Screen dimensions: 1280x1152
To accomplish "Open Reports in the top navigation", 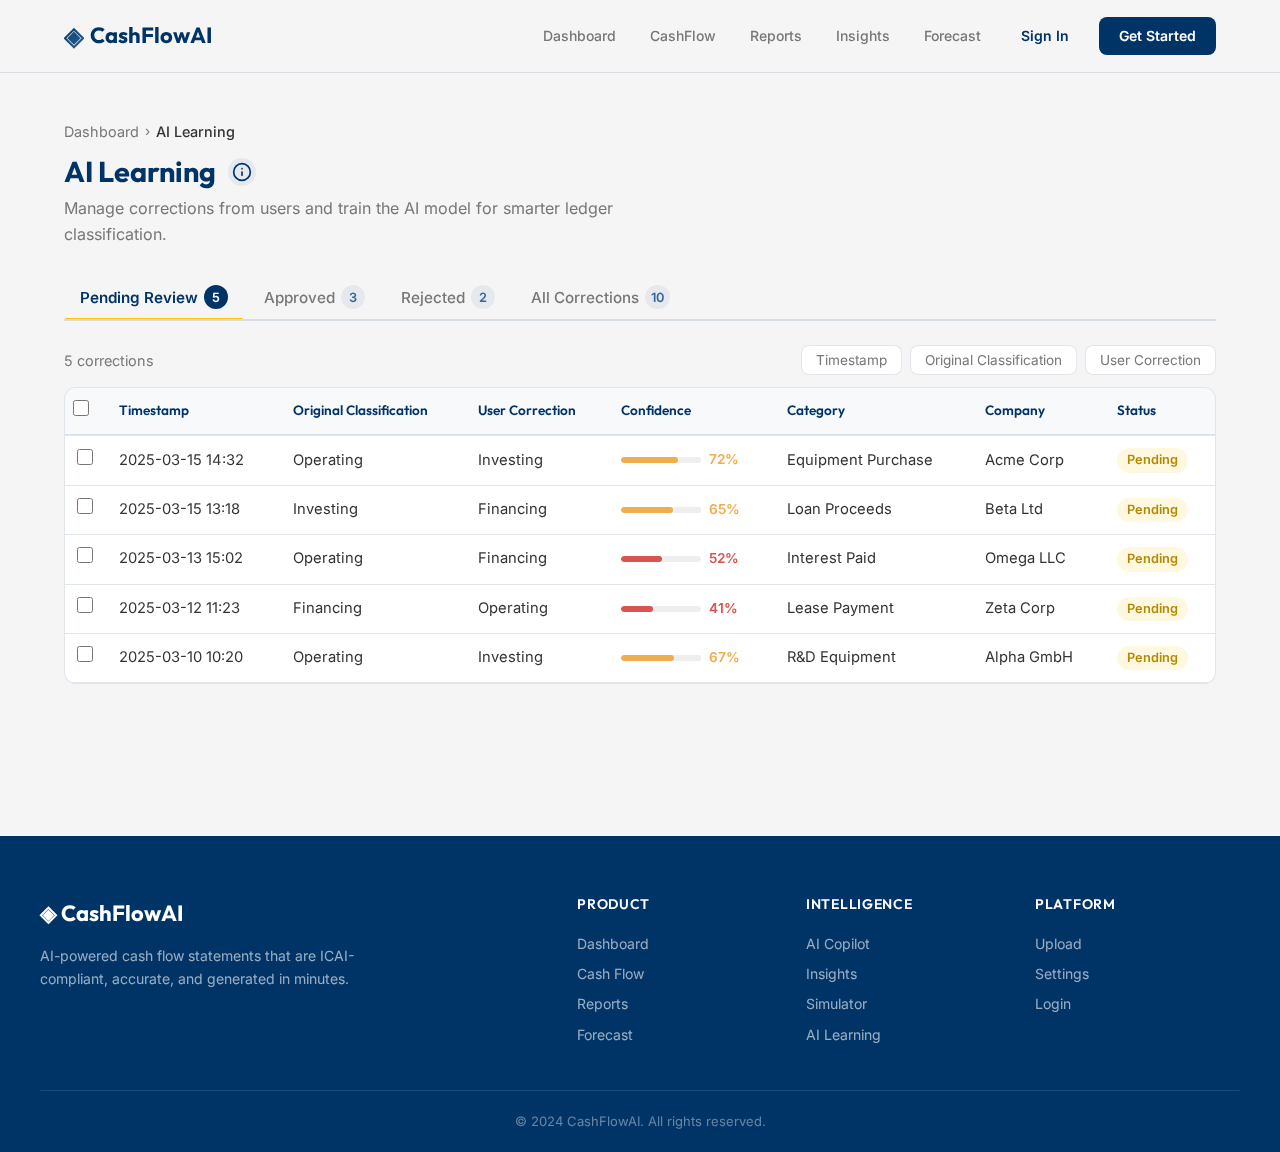I will pos(776,36).
